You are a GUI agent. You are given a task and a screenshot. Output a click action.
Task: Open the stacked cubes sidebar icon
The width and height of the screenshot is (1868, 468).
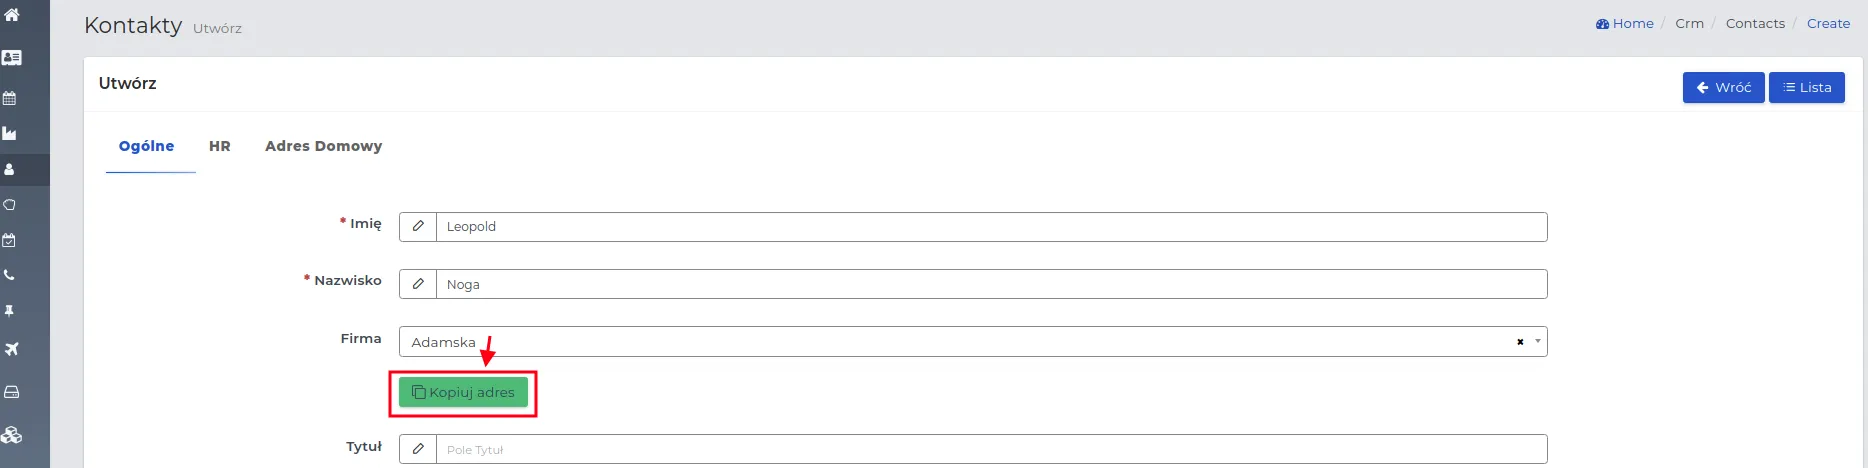click(12, 435)
